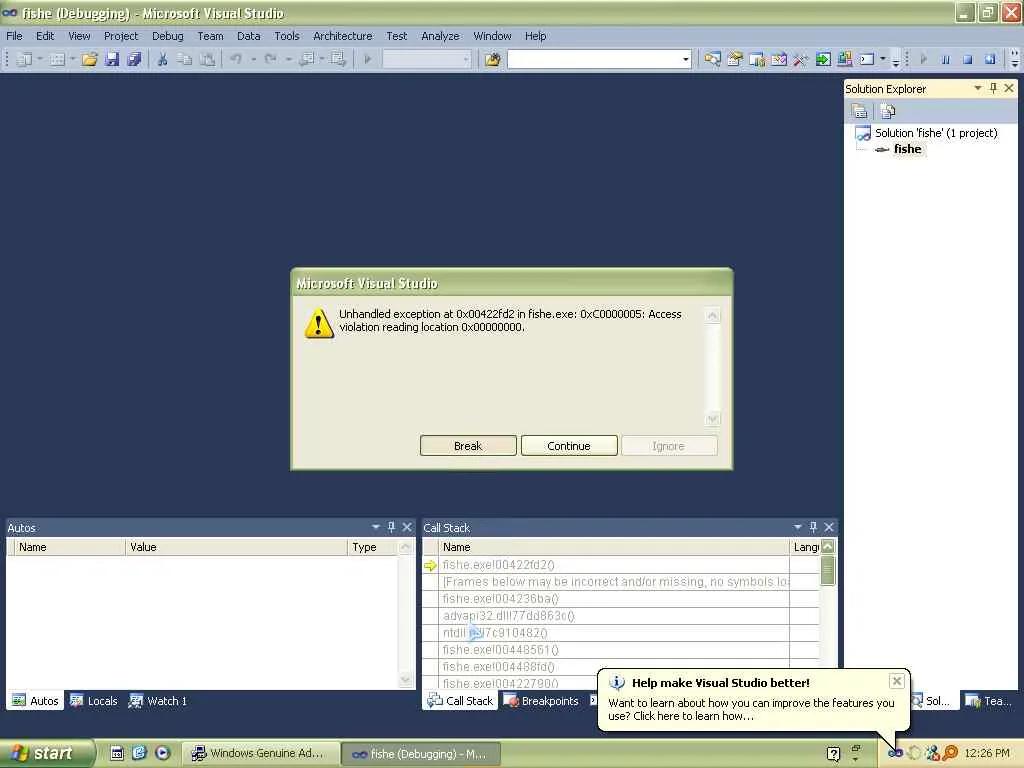Click the New Project toolbar icon

(24, 59)
